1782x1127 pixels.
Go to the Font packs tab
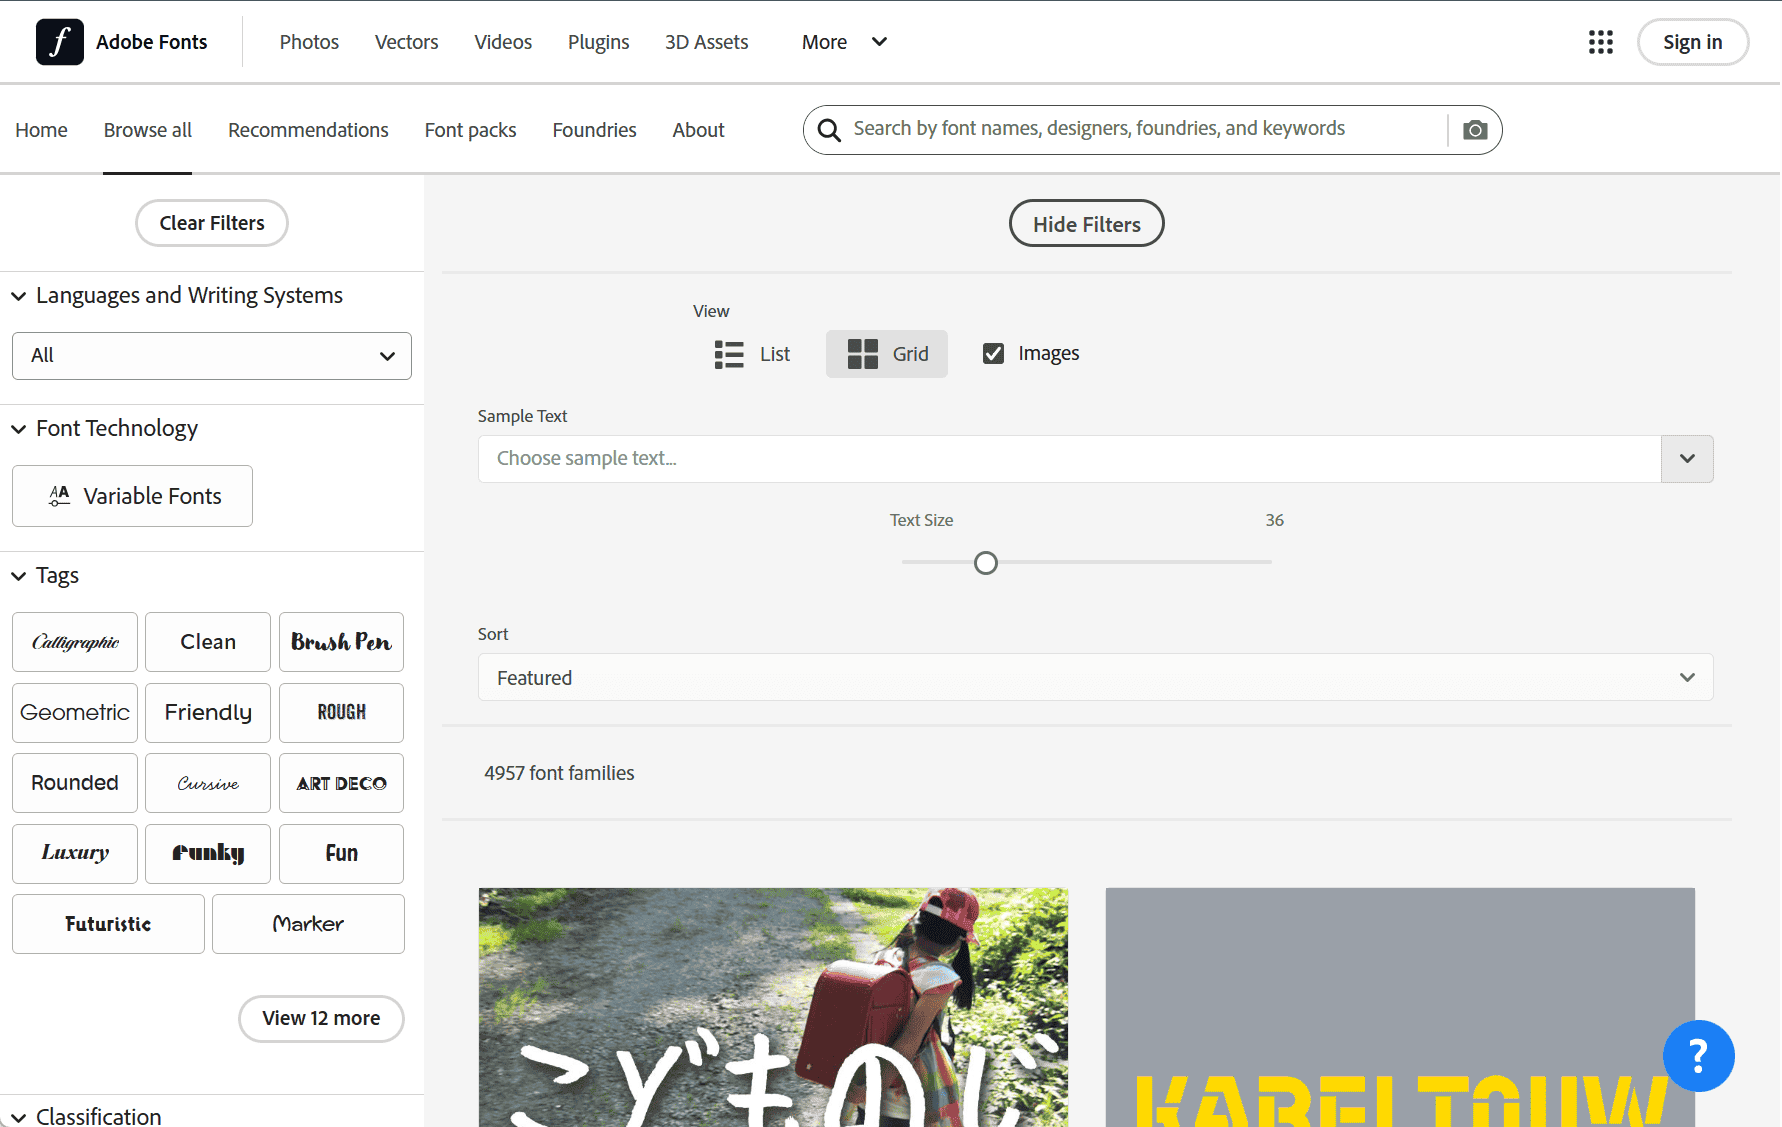(470, 130)
